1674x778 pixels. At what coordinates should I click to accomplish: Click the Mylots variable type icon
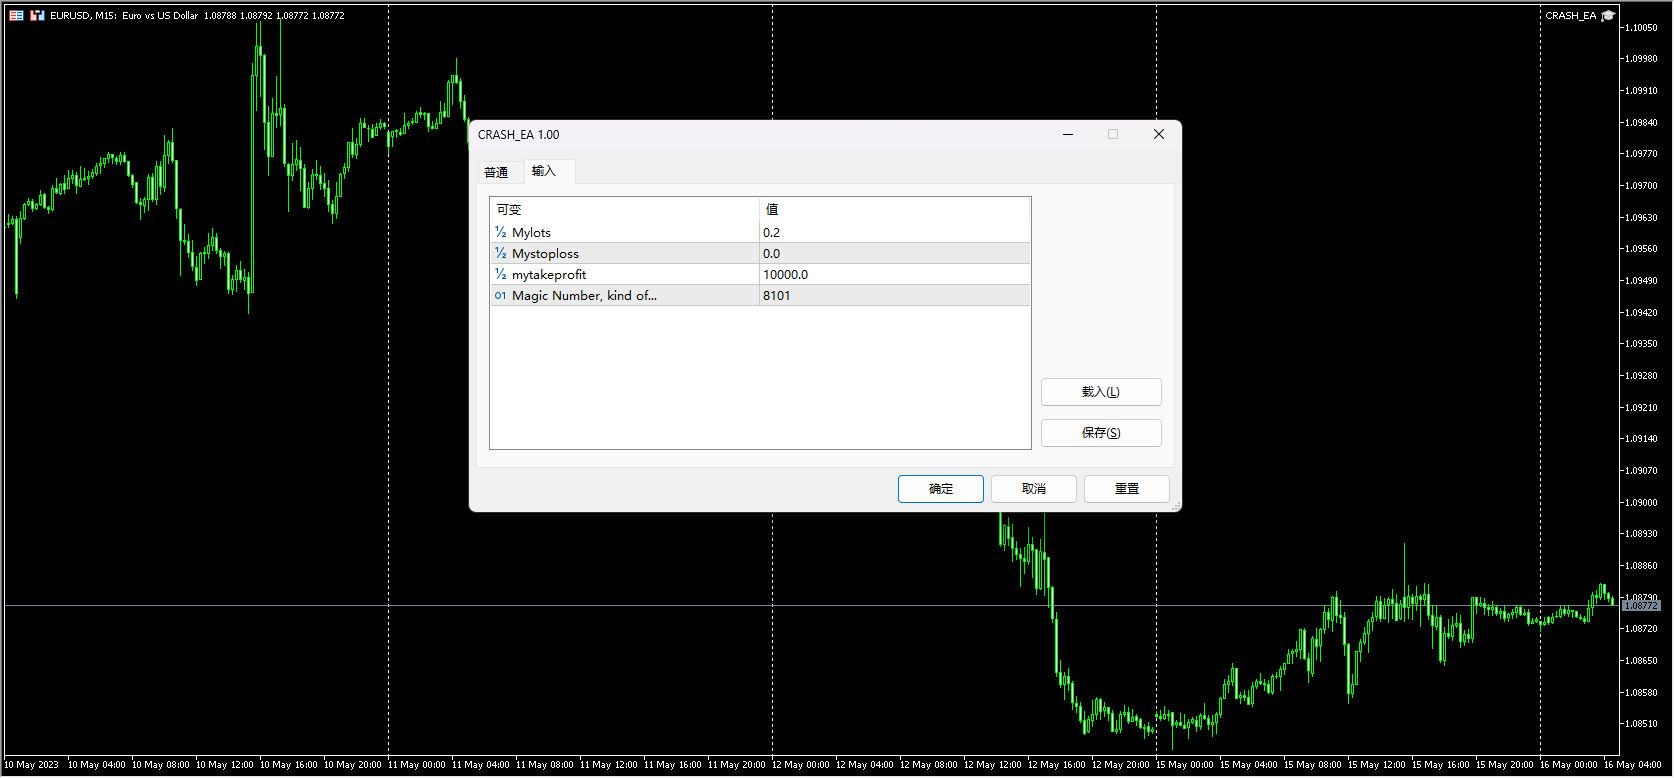tap(500, 233)
